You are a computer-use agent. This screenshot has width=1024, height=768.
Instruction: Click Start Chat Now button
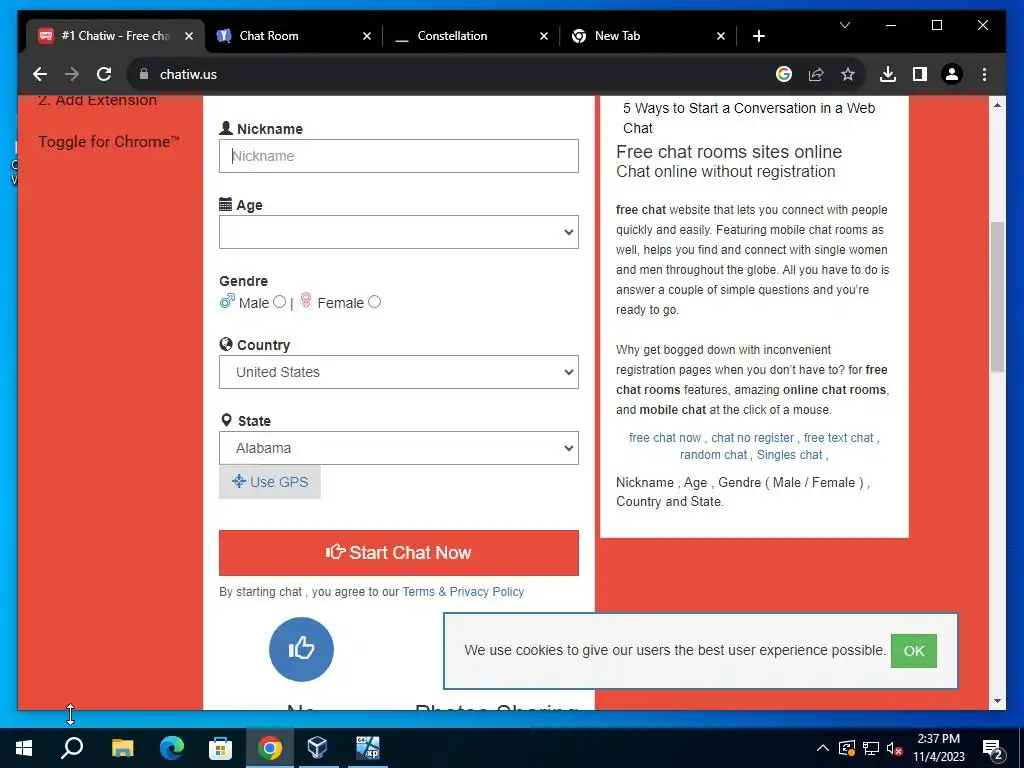398,552
